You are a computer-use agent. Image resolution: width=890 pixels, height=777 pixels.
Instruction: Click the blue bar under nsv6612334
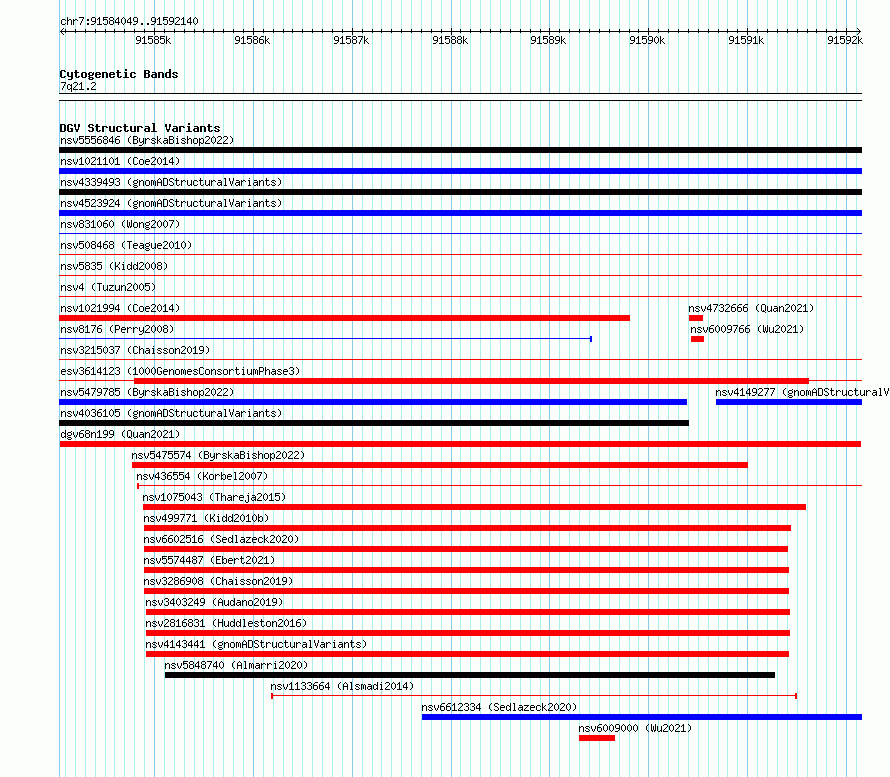(x=642, y=717)
